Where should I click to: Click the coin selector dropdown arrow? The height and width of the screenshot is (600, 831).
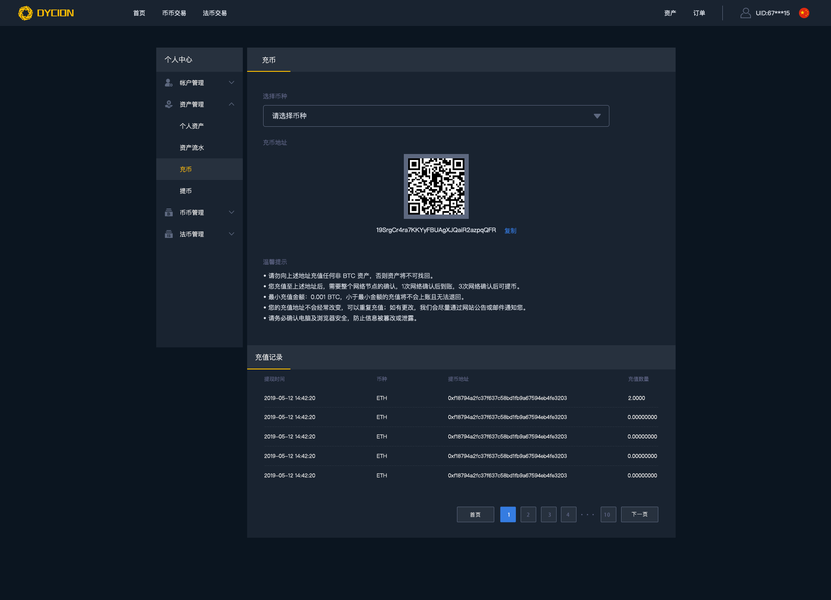click(597, 116)
